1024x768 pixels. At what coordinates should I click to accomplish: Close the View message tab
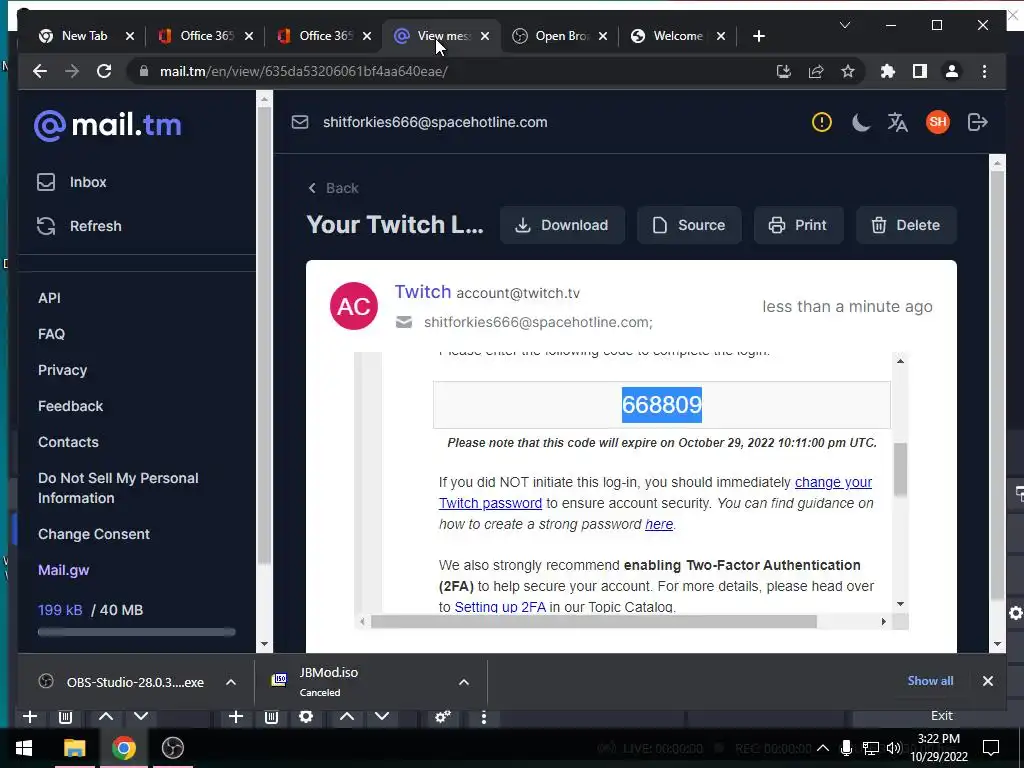click(485, 36)
